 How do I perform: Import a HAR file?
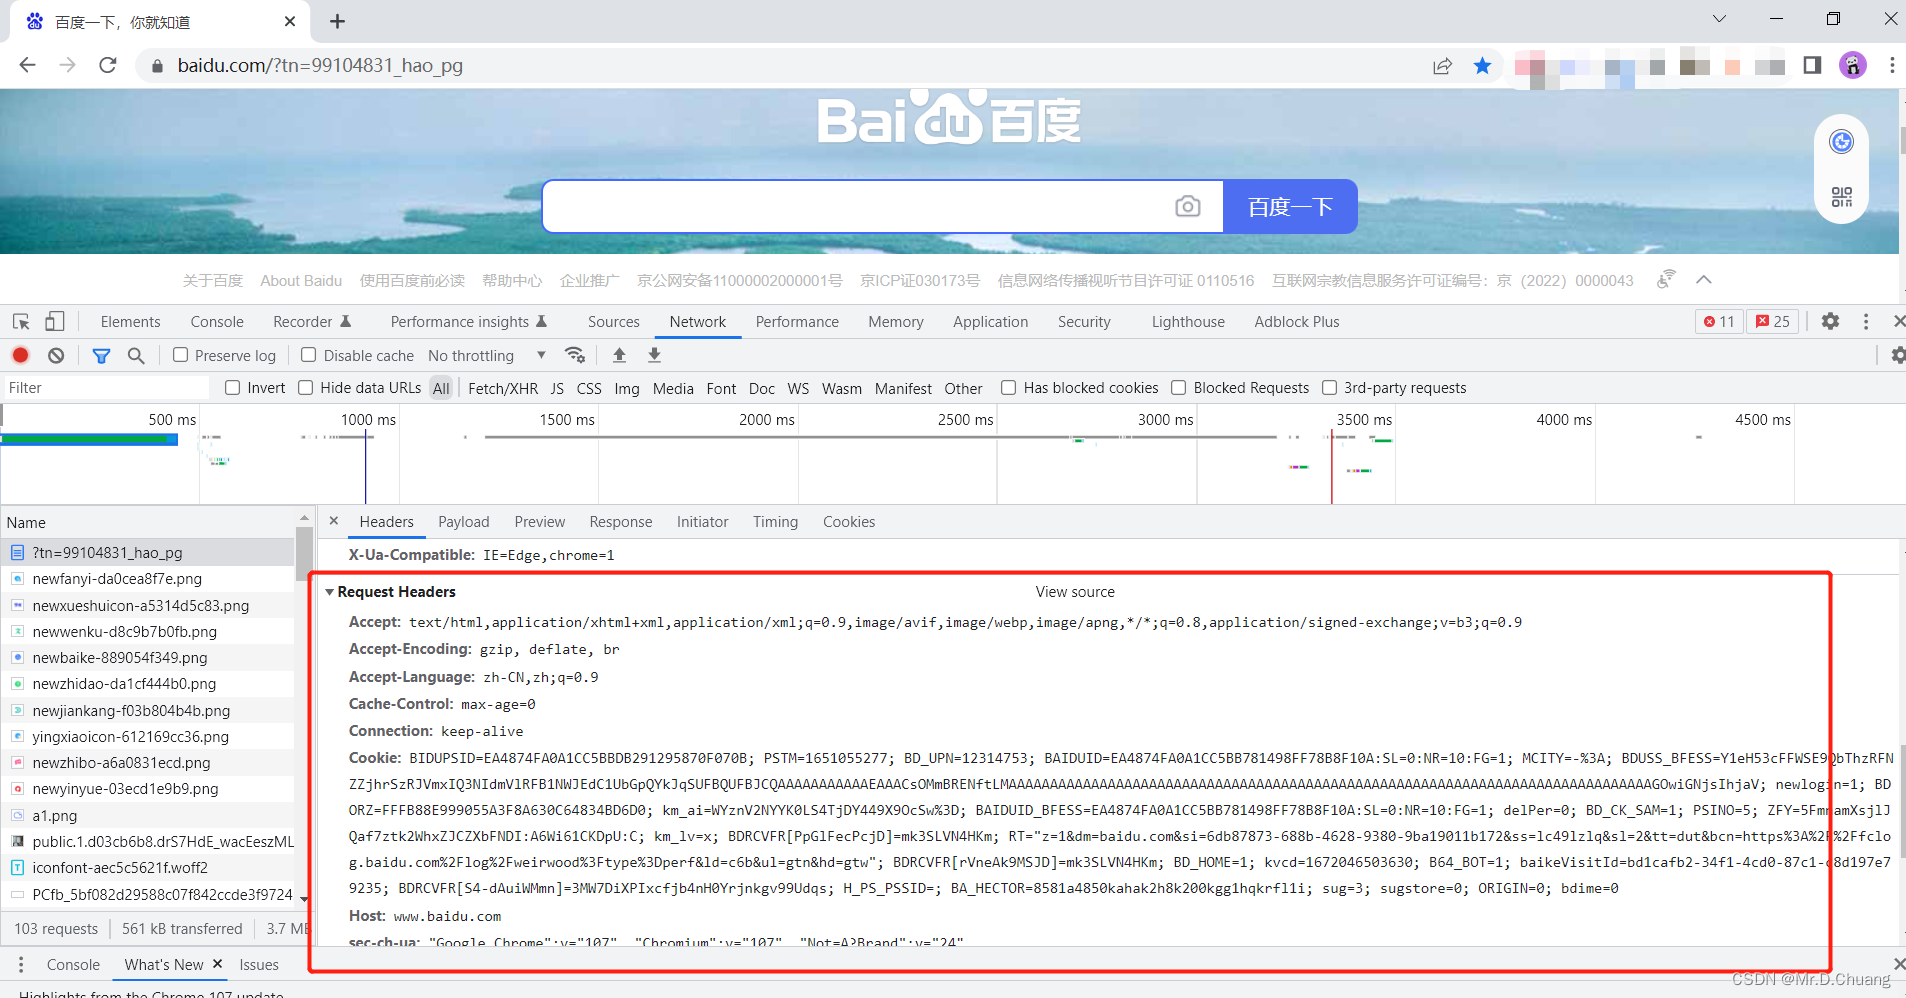[619, 355]
